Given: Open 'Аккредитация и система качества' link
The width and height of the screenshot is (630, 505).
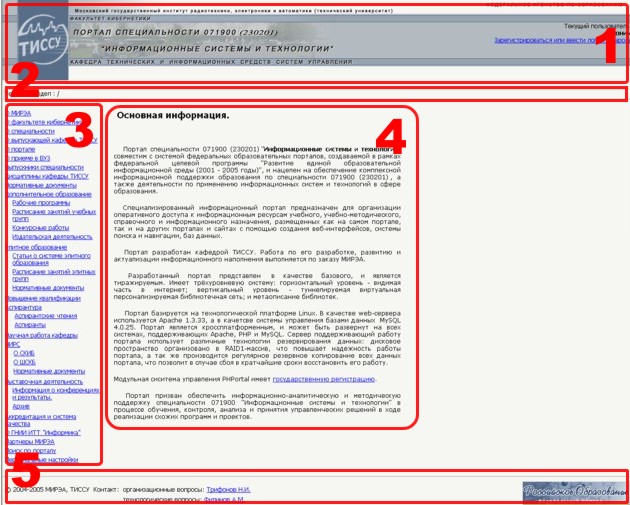Looking at the screenshot, I should (42, 420).
